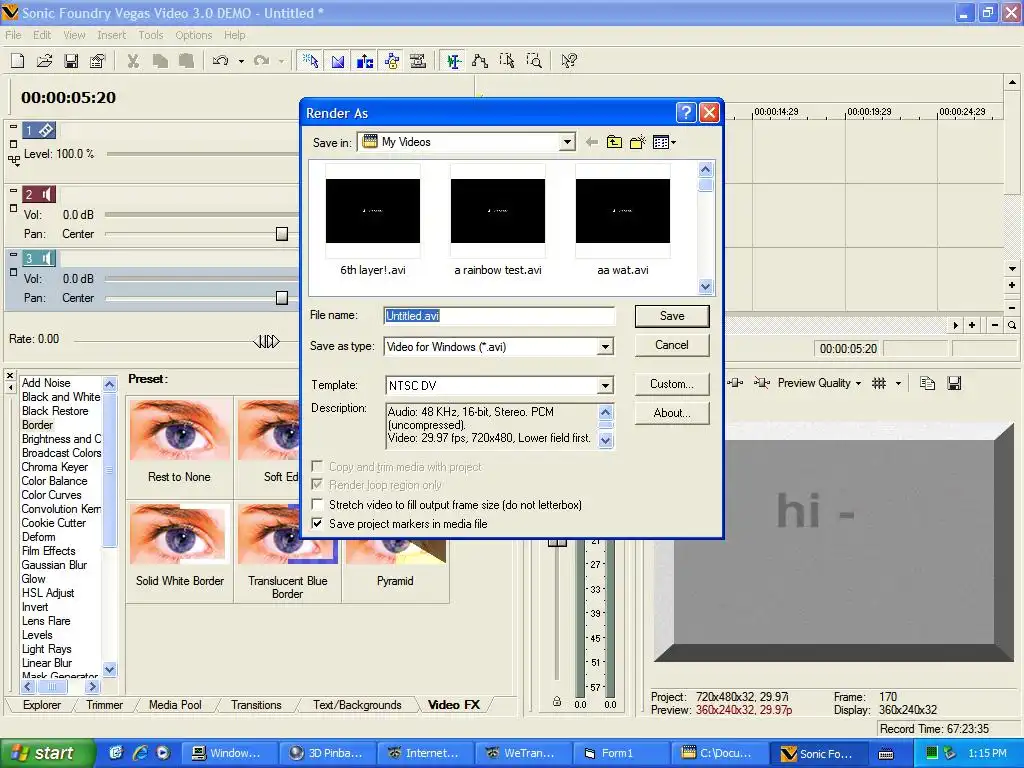The image size is (1024, 768).
Task: Click the timeline zoom magnifier icon
Action: [x=1012, y=325]
